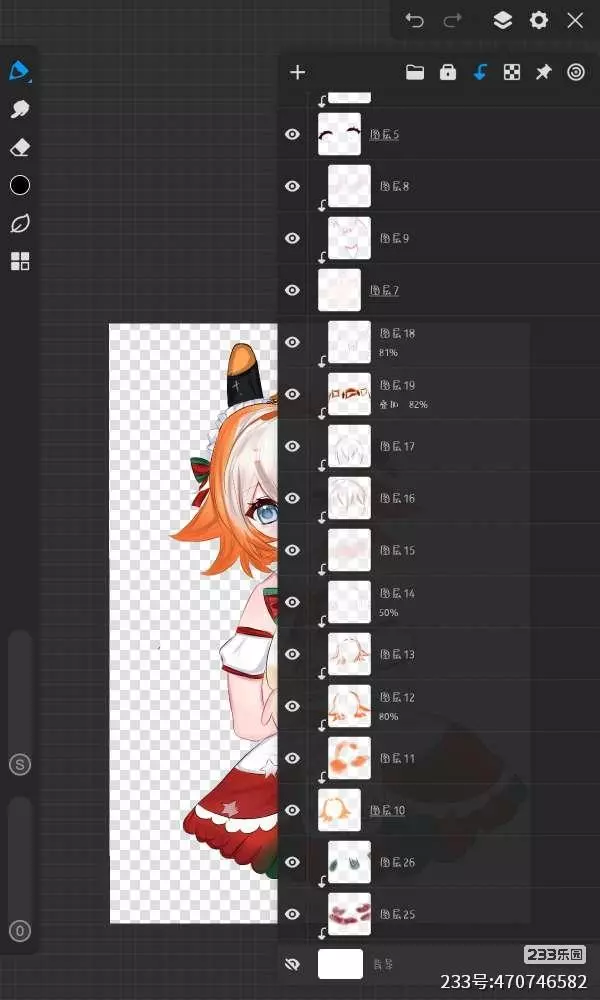600x1000 pixels.
Task: Hide layer 图层26
Action: (x=293, y=862)
